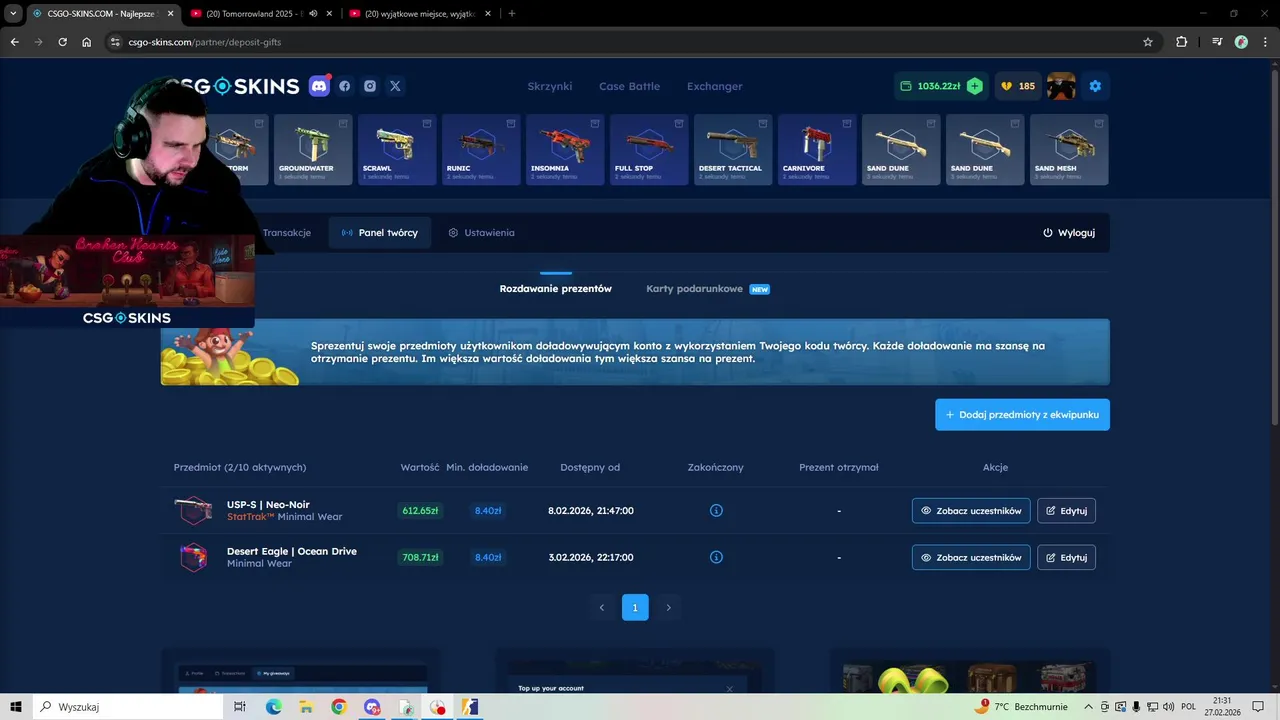
Task: Open the Facebook icon link
Action: click(x=345, y=86)
